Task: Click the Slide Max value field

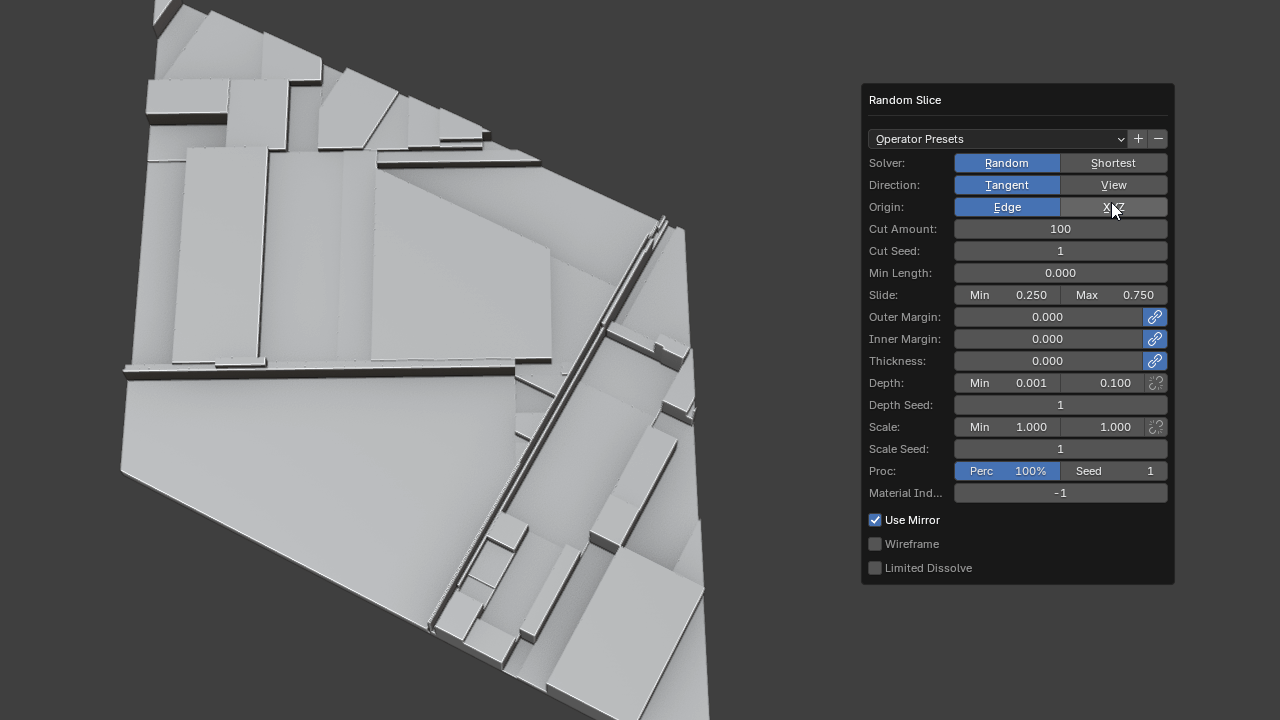Action: pyautogui.click(x=1113, y=295)
